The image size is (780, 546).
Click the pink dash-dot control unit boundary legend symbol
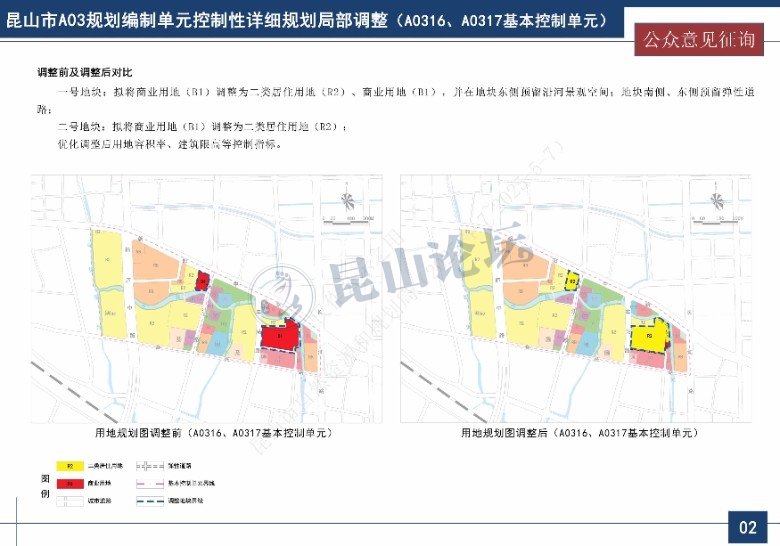click(x=149, y=483)
